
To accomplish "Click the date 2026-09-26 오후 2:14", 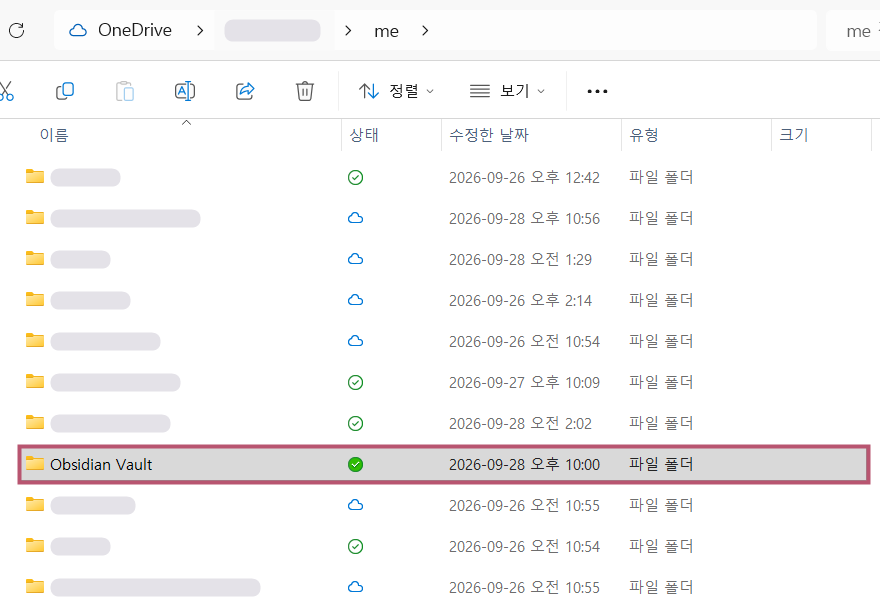I will (x=520, y=301).
